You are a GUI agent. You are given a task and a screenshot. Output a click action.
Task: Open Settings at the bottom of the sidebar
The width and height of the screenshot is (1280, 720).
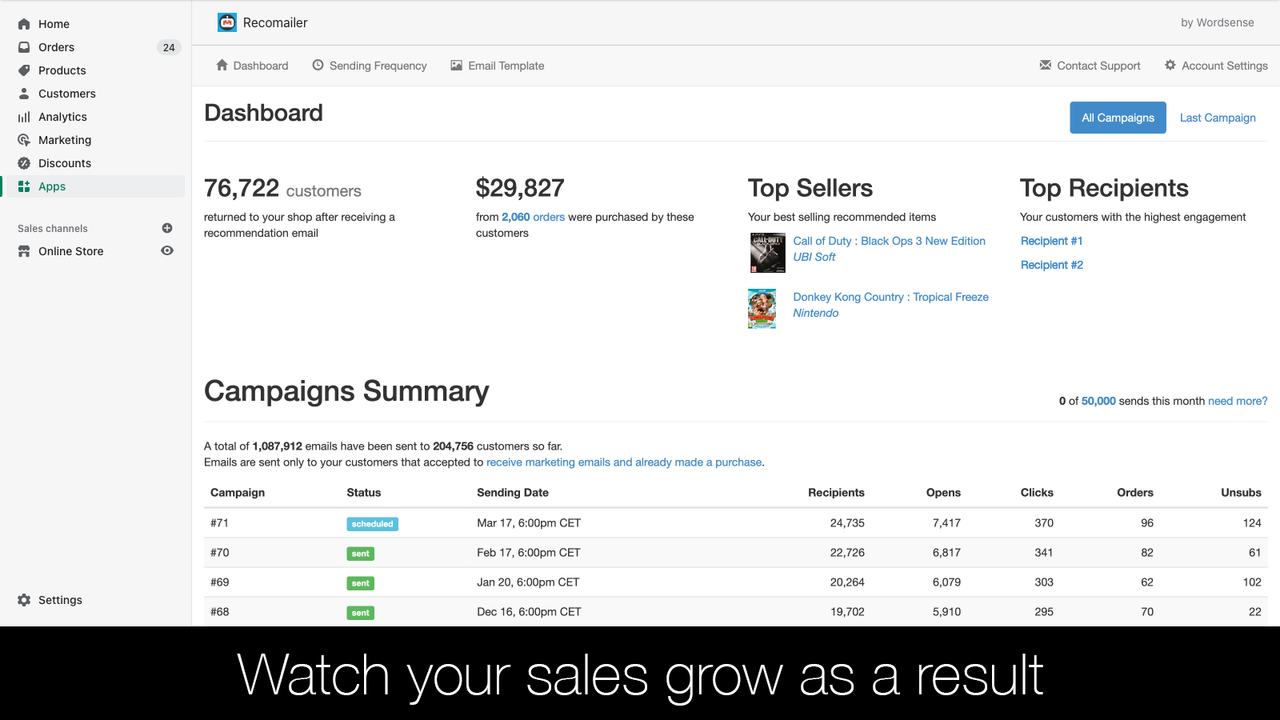pos(48,599)
